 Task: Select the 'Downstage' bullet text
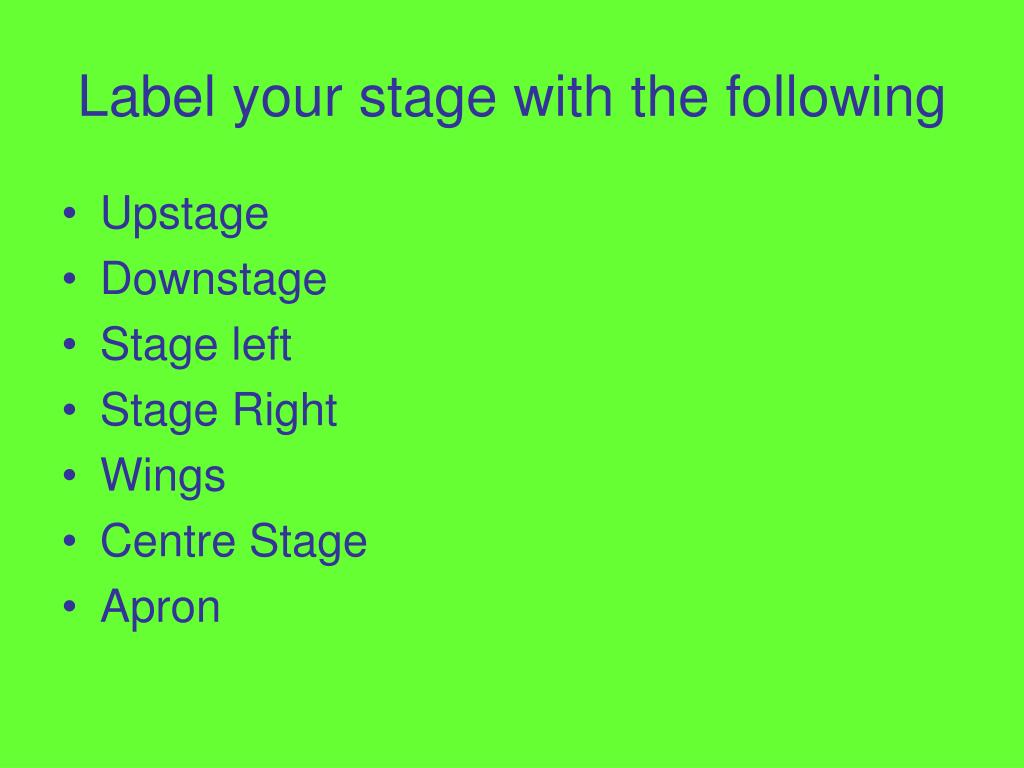(214, 279)
